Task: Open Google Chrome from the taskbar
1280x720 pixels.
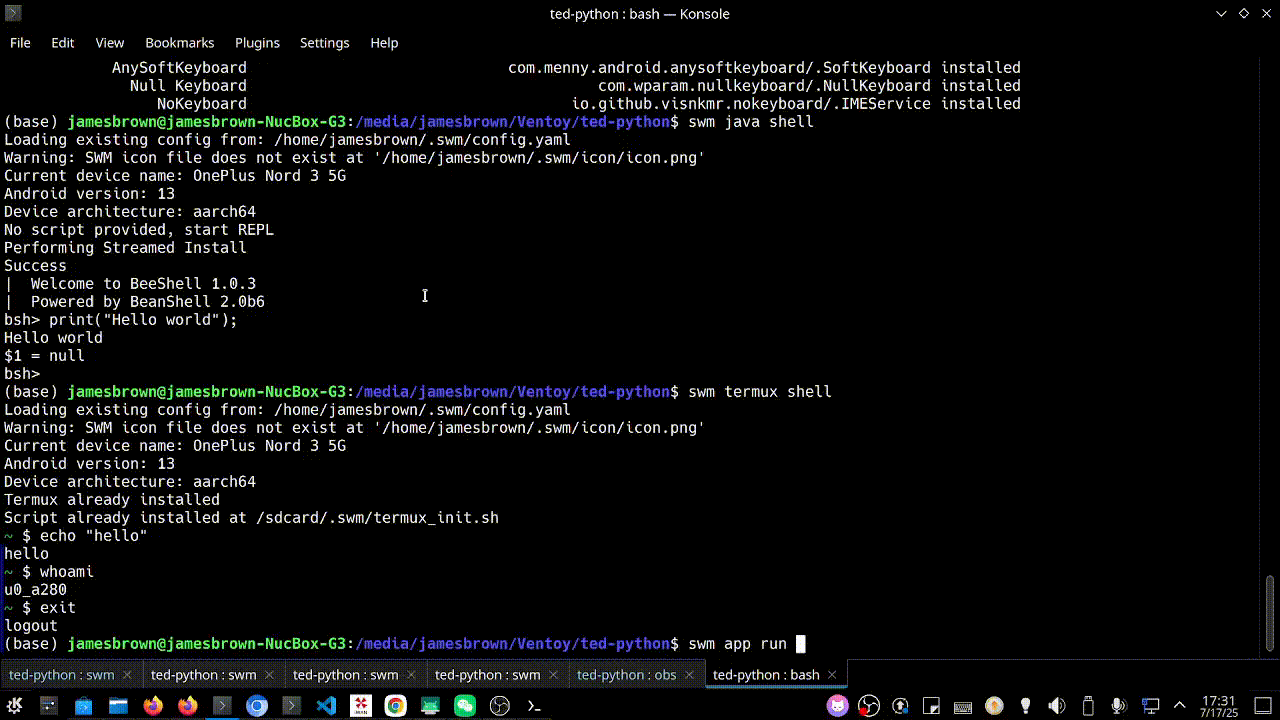Action: [x=394, y=705]
